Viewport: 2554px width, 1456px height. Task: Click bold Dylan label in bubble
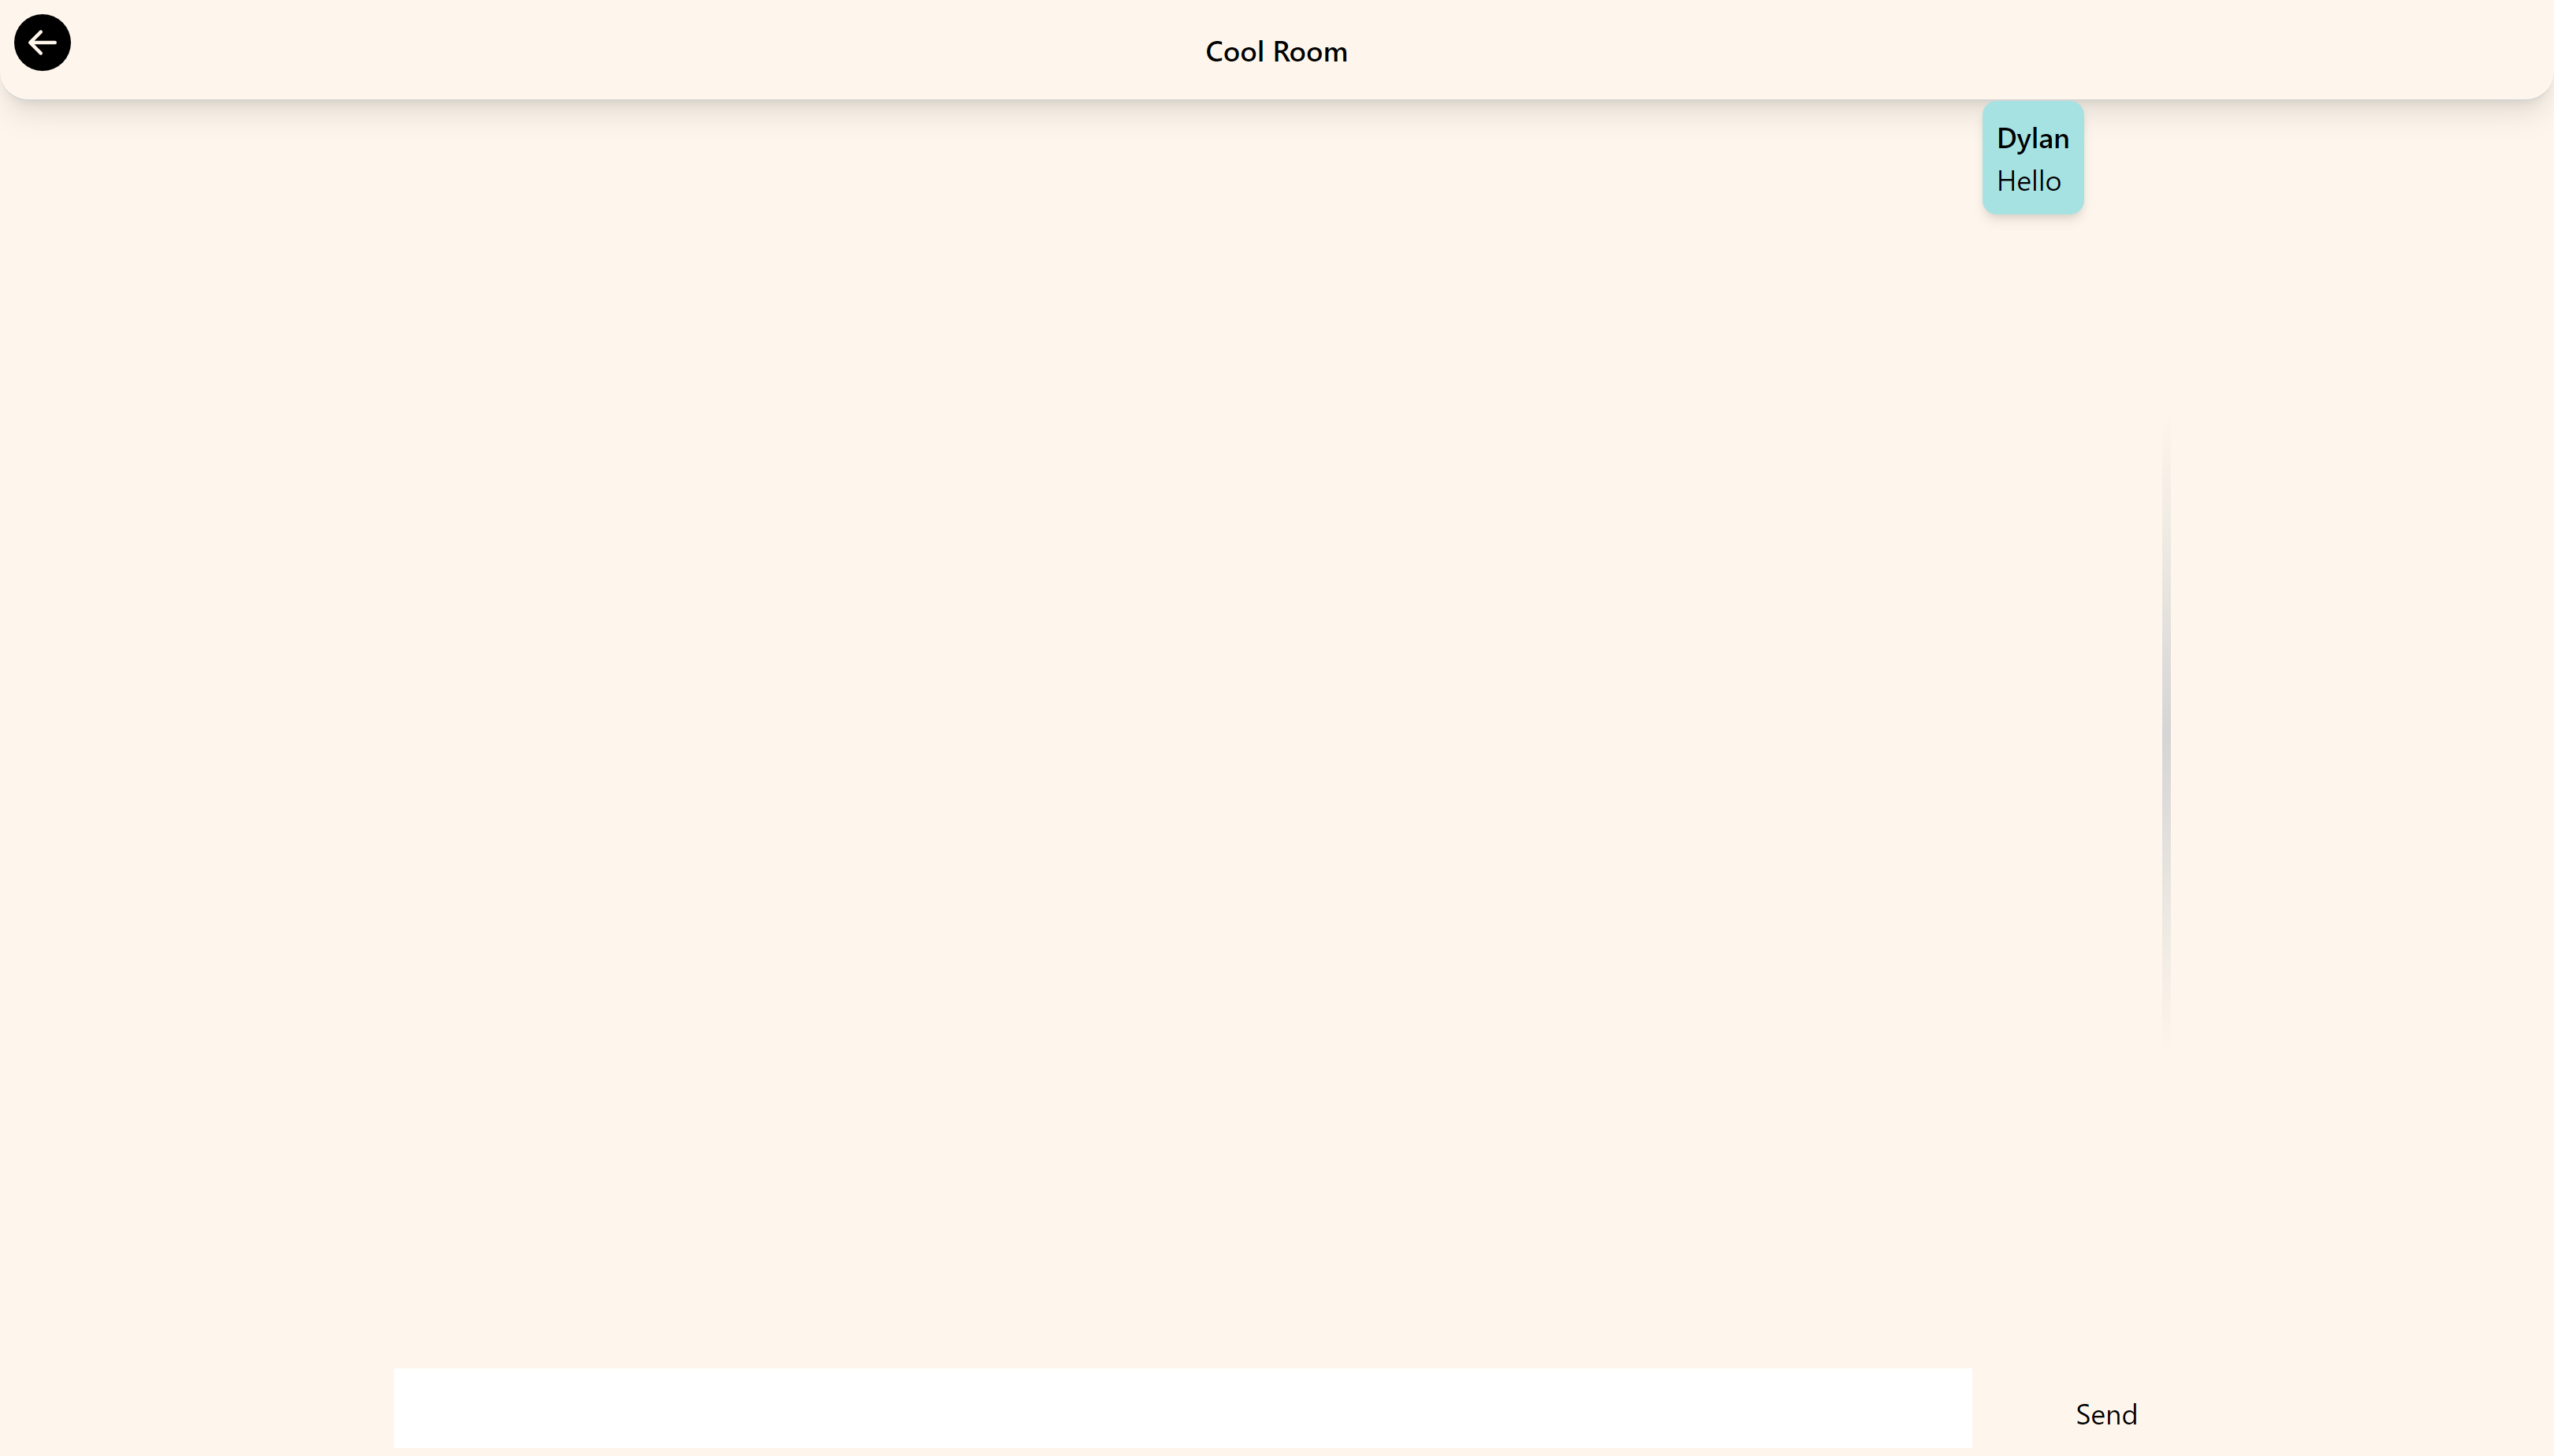coord(2032,139)
